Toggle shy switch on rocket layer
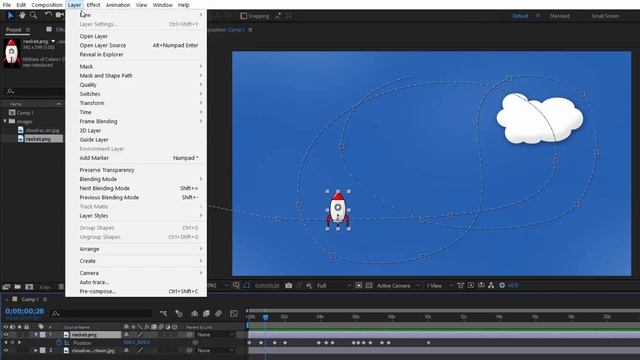 coord(127,335)
